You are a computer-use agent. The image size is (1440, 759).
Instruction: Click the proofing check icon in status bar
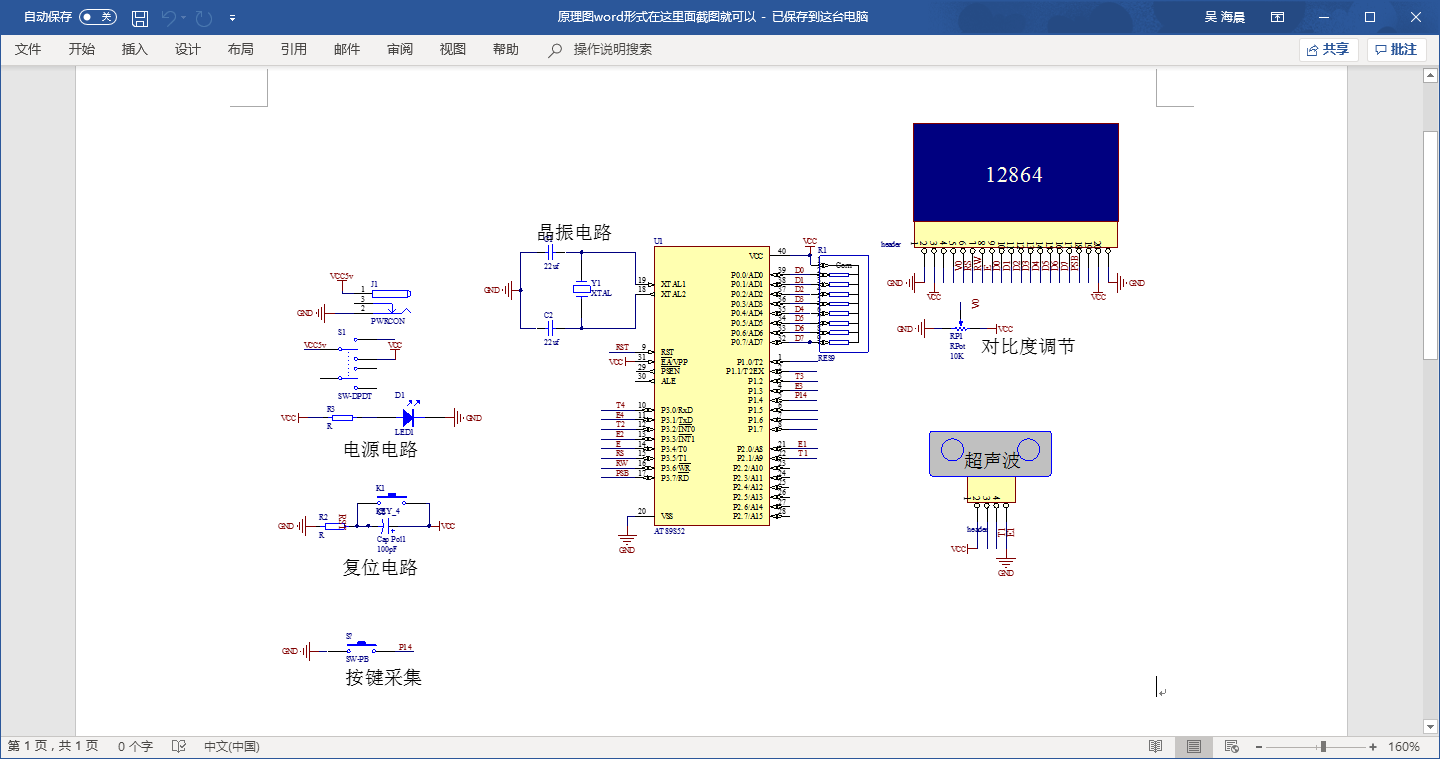(x=179, y=746)
